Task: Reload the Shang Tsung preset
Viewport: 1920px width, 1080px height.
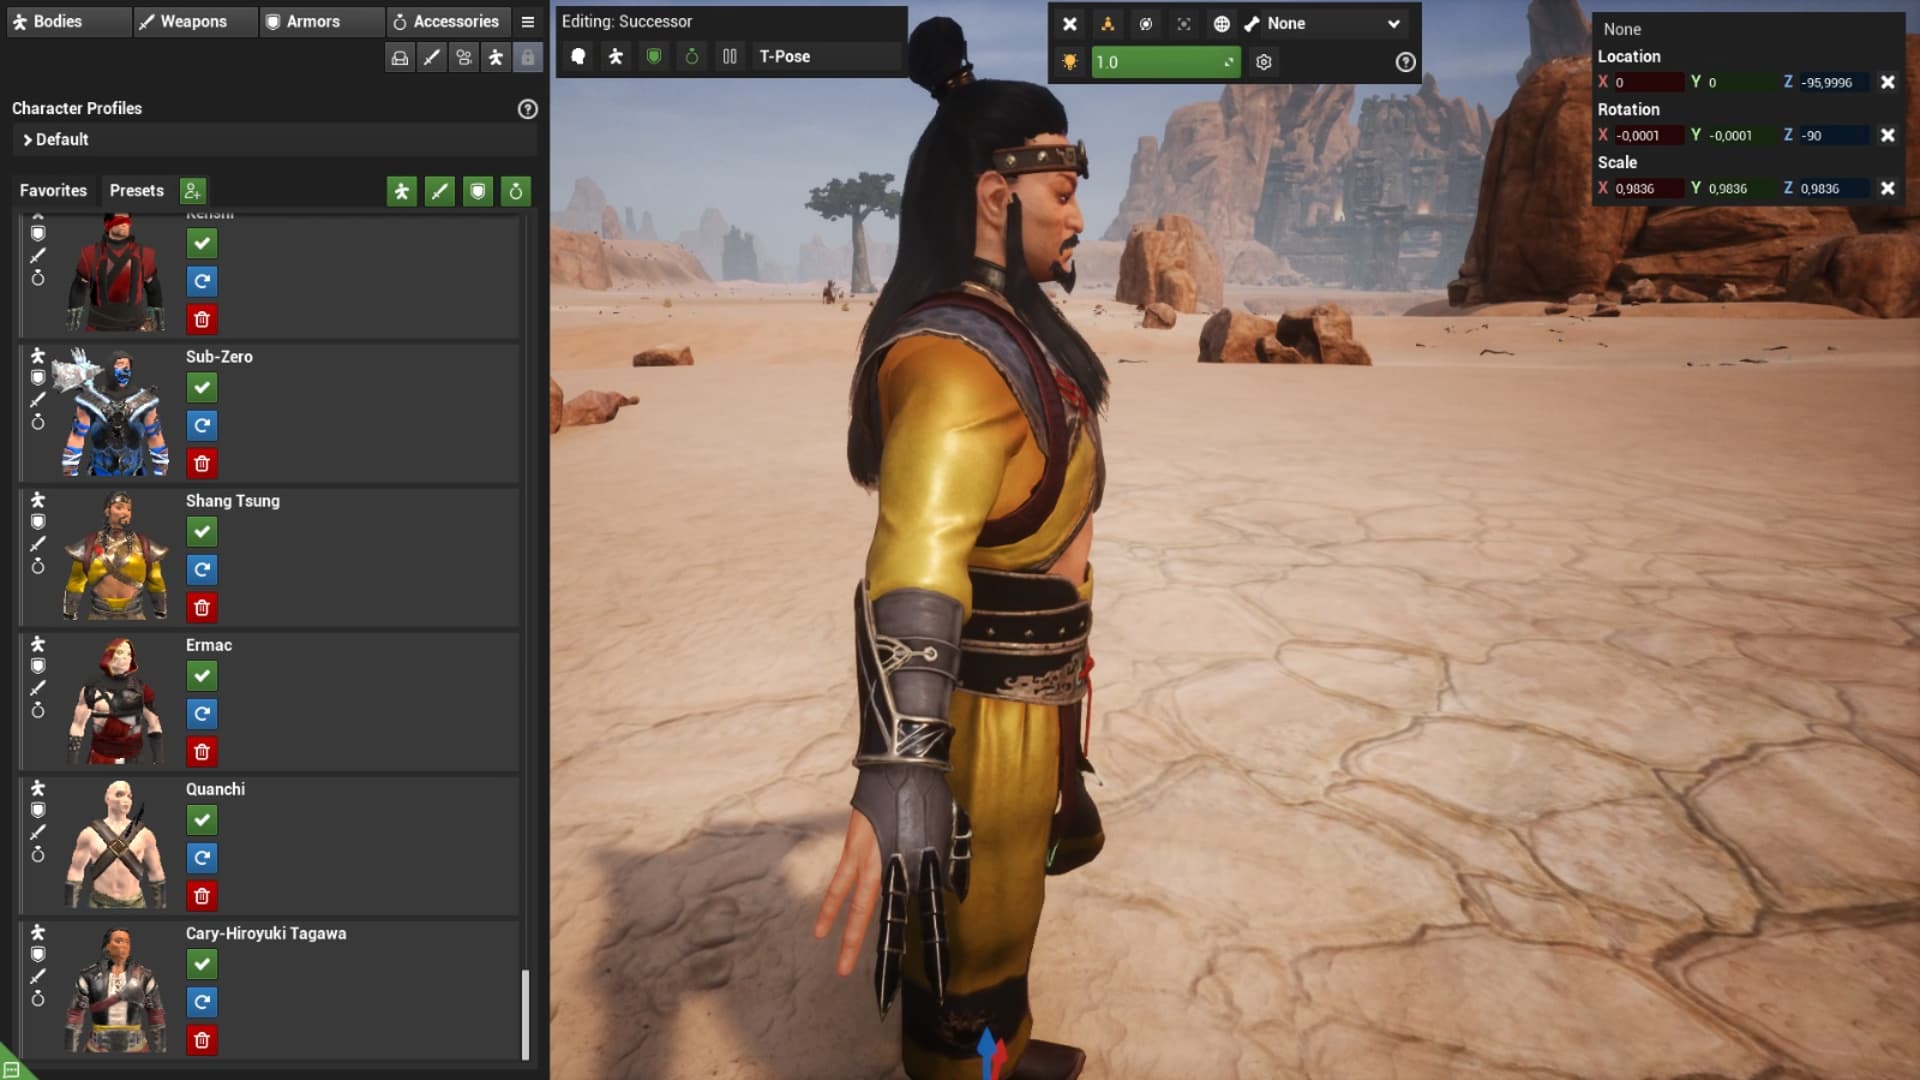Action: (202, 570)
